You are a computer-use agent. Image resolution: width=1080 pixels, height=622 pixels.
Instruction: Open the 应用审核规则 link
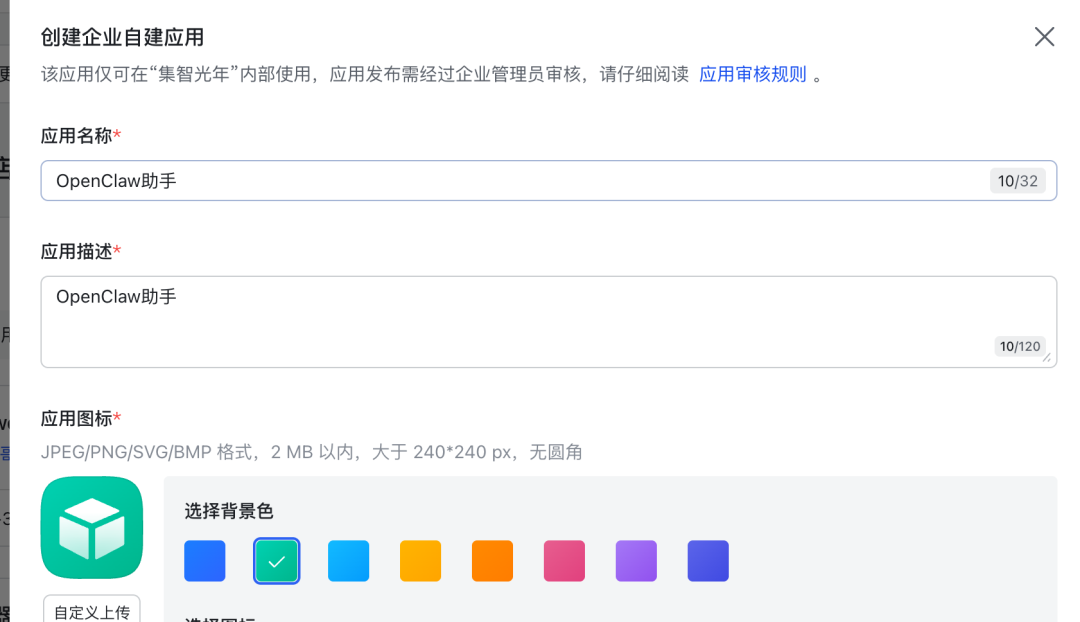pyautogui.click(x=752, y=75)
